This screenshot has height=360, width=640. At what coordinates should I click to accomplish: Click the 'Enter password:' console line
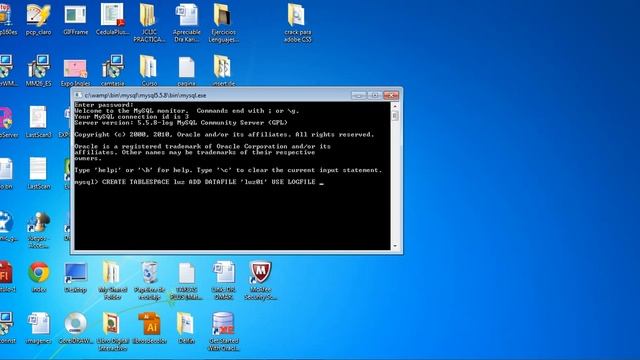pyautogui.click(x=104, y=105)
